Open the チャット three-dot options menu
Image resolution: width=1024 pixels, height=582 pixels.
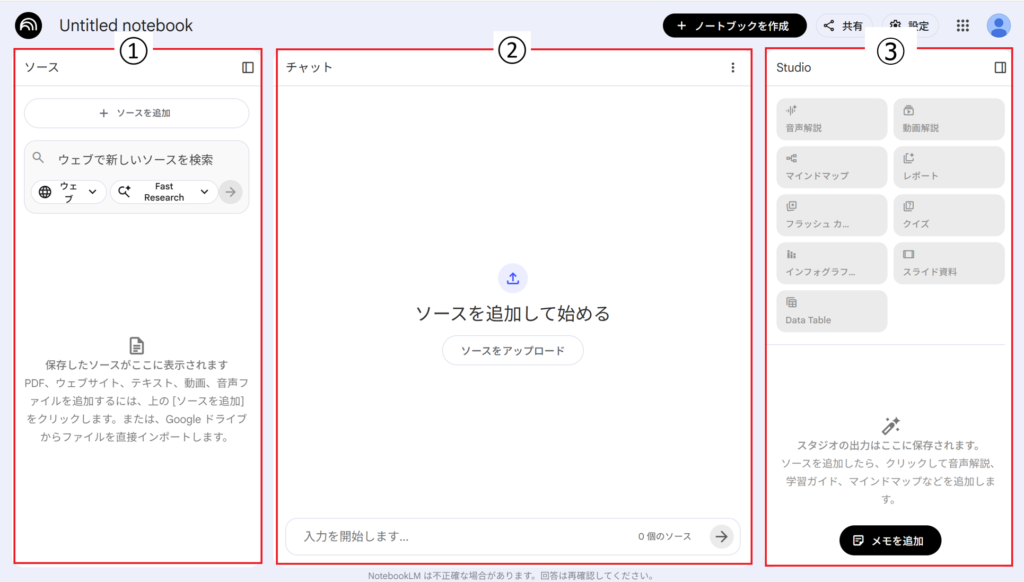coord(732,68)
